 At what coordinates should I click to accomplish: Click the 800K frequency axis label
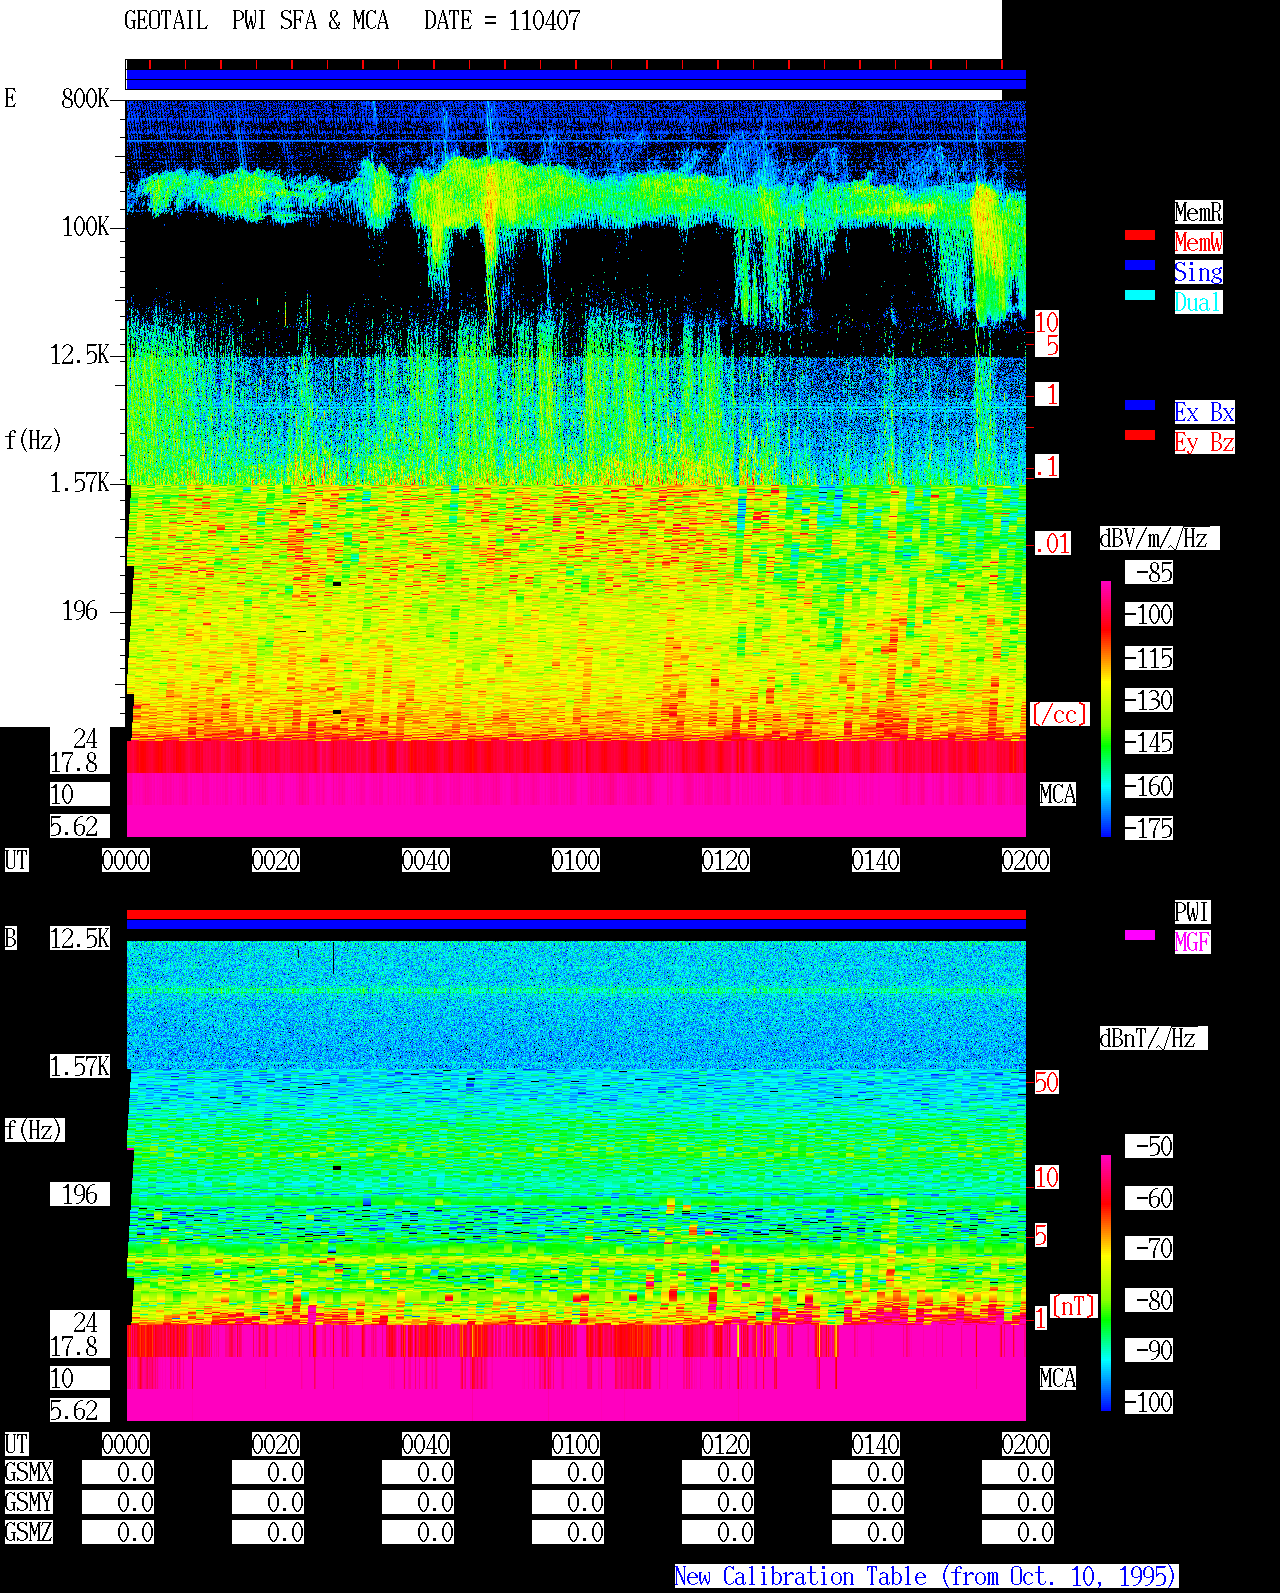[85, 98]
